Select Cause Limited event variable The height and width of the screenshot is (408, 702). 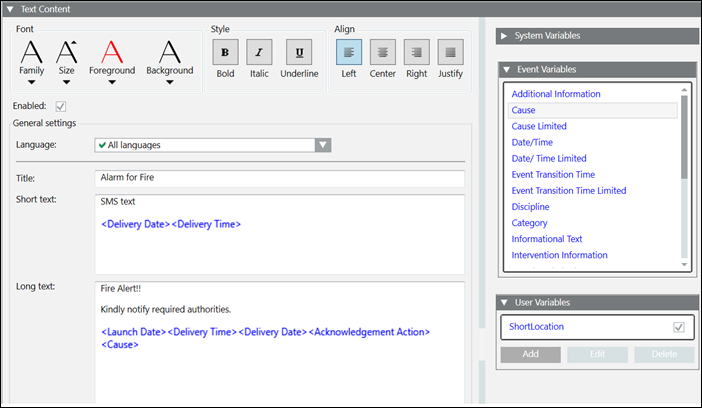pos(539,126)
